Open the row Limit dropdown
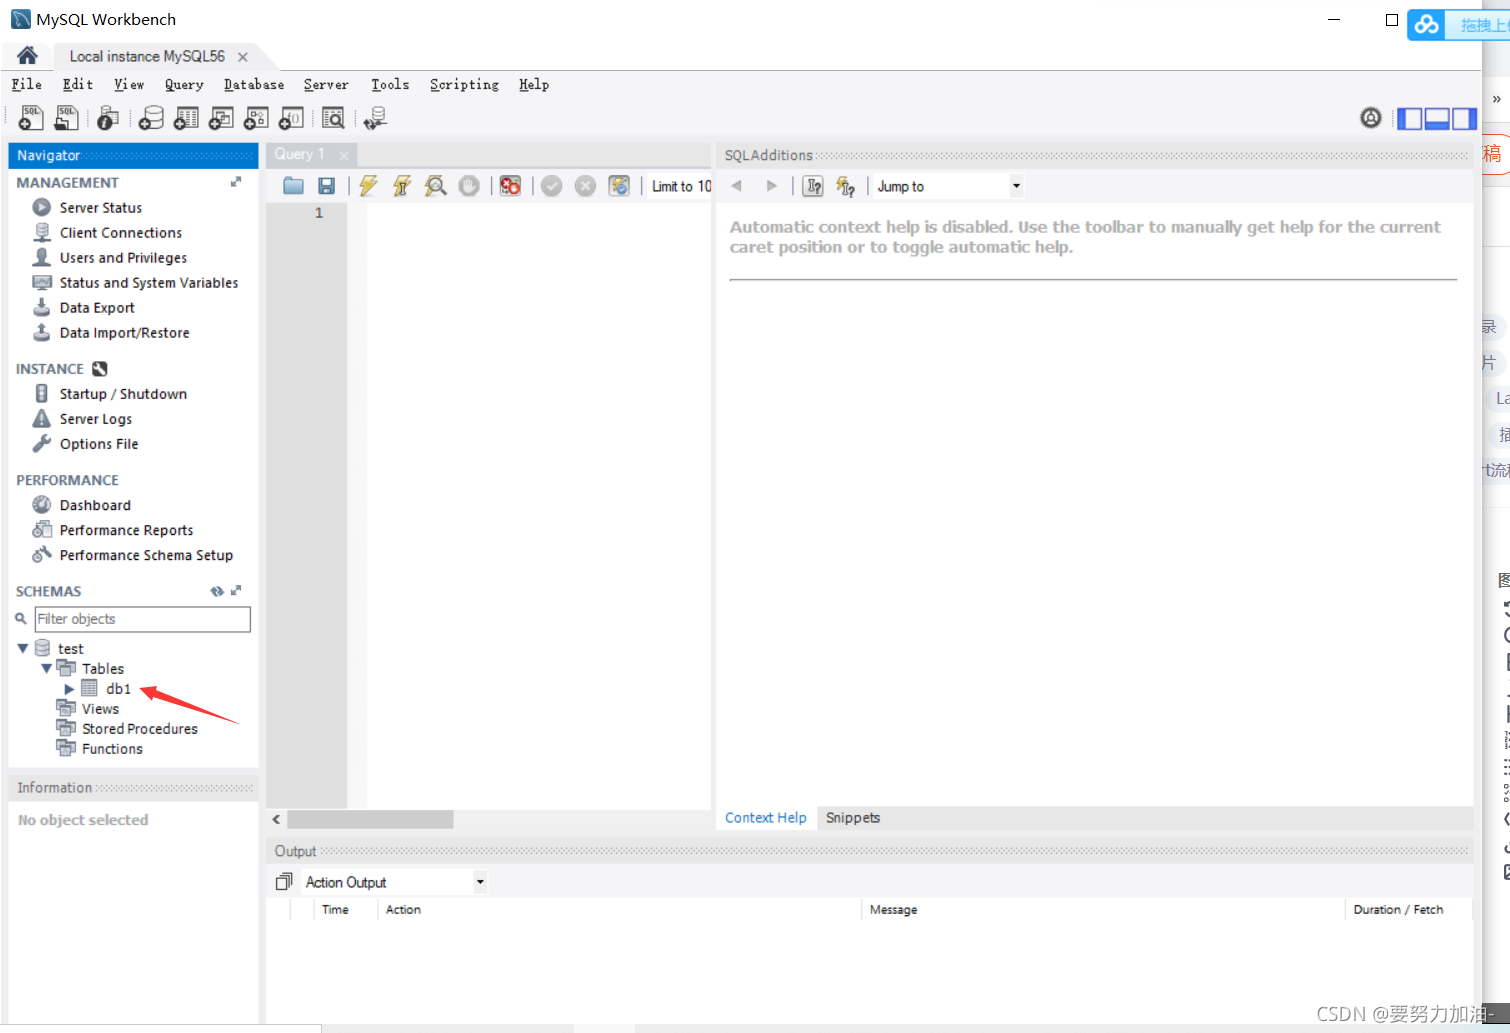Image resolution: width=1510 pixels, height=1033 pixels. coord(681,186)
